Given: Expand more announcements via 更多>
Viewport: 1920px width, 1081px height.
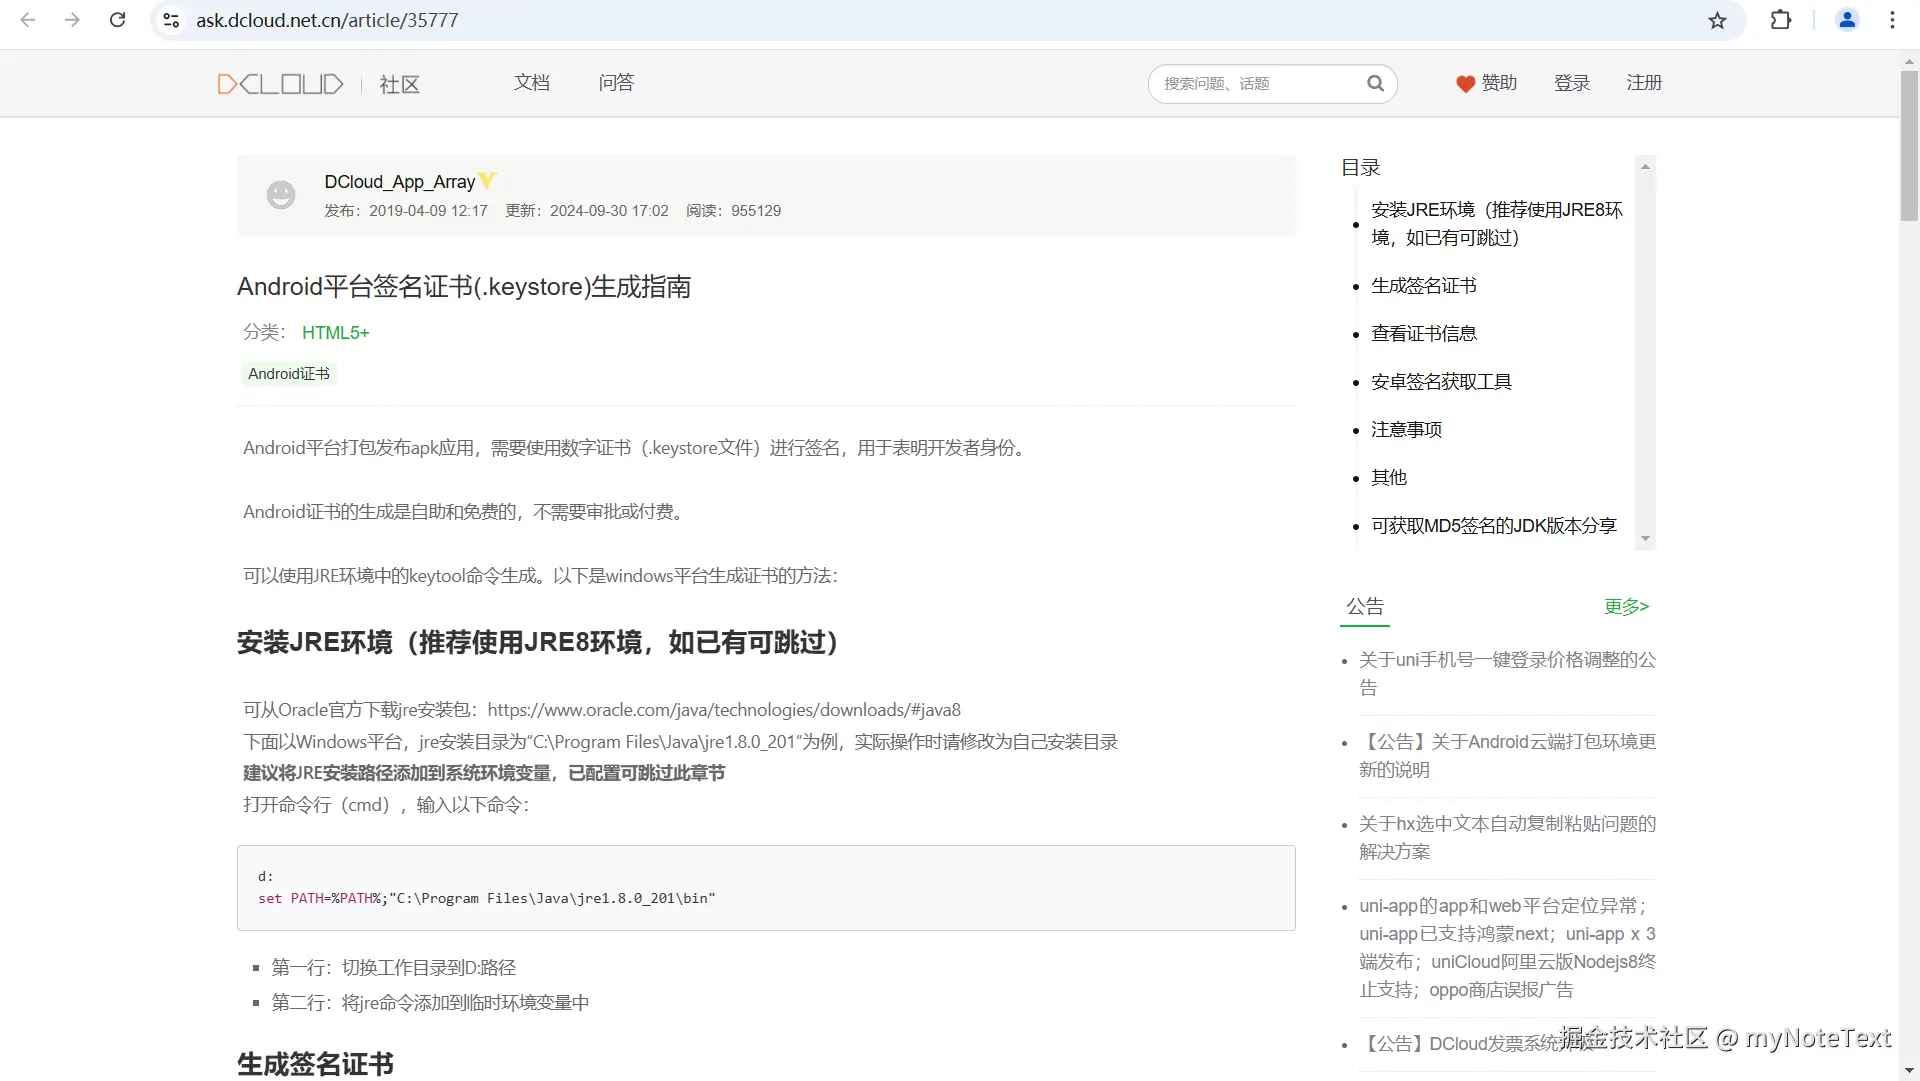Looking at the screenshot, I should (x=1626, y=607).
